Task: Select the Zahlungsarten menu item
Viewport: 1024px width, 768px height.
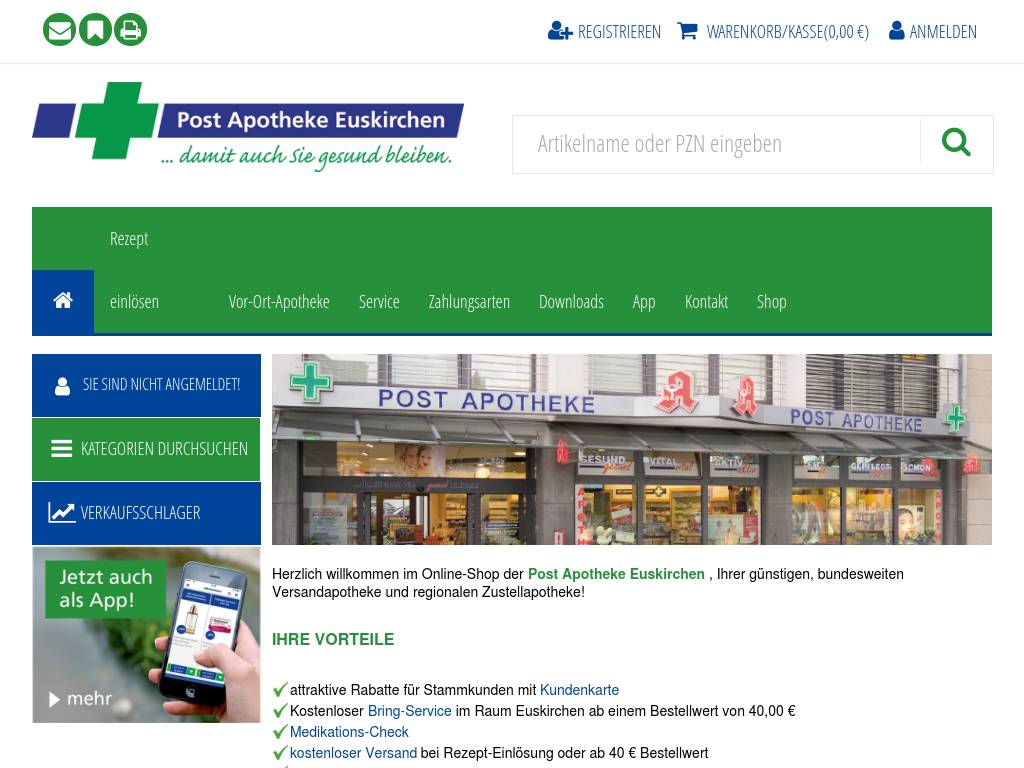Action: 469,302
